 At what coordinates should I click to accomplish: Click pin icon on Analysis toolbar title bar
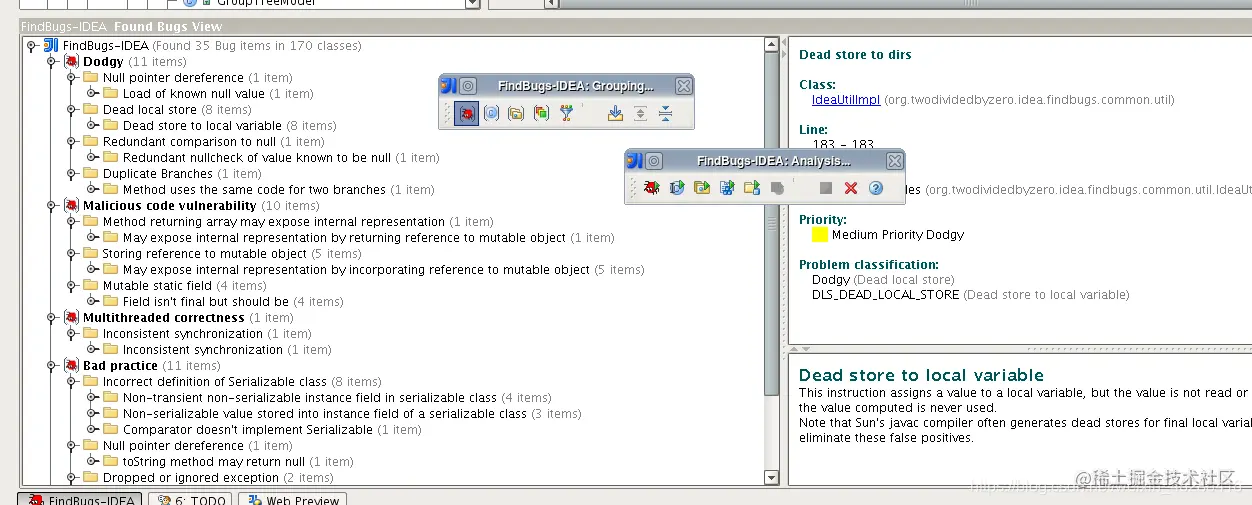tap(654, 160)
